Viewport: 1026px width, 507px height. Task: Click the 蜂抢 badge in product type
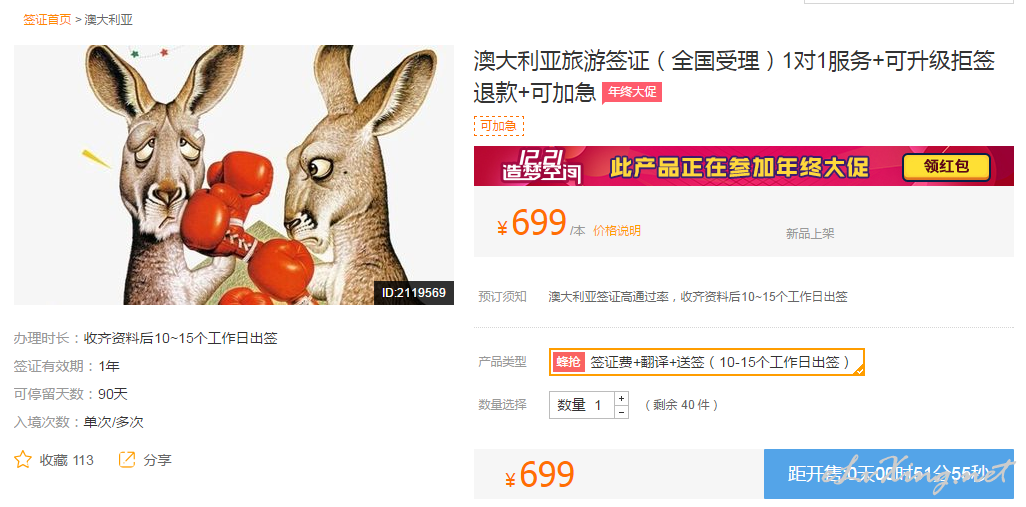[x=568, y=362]
